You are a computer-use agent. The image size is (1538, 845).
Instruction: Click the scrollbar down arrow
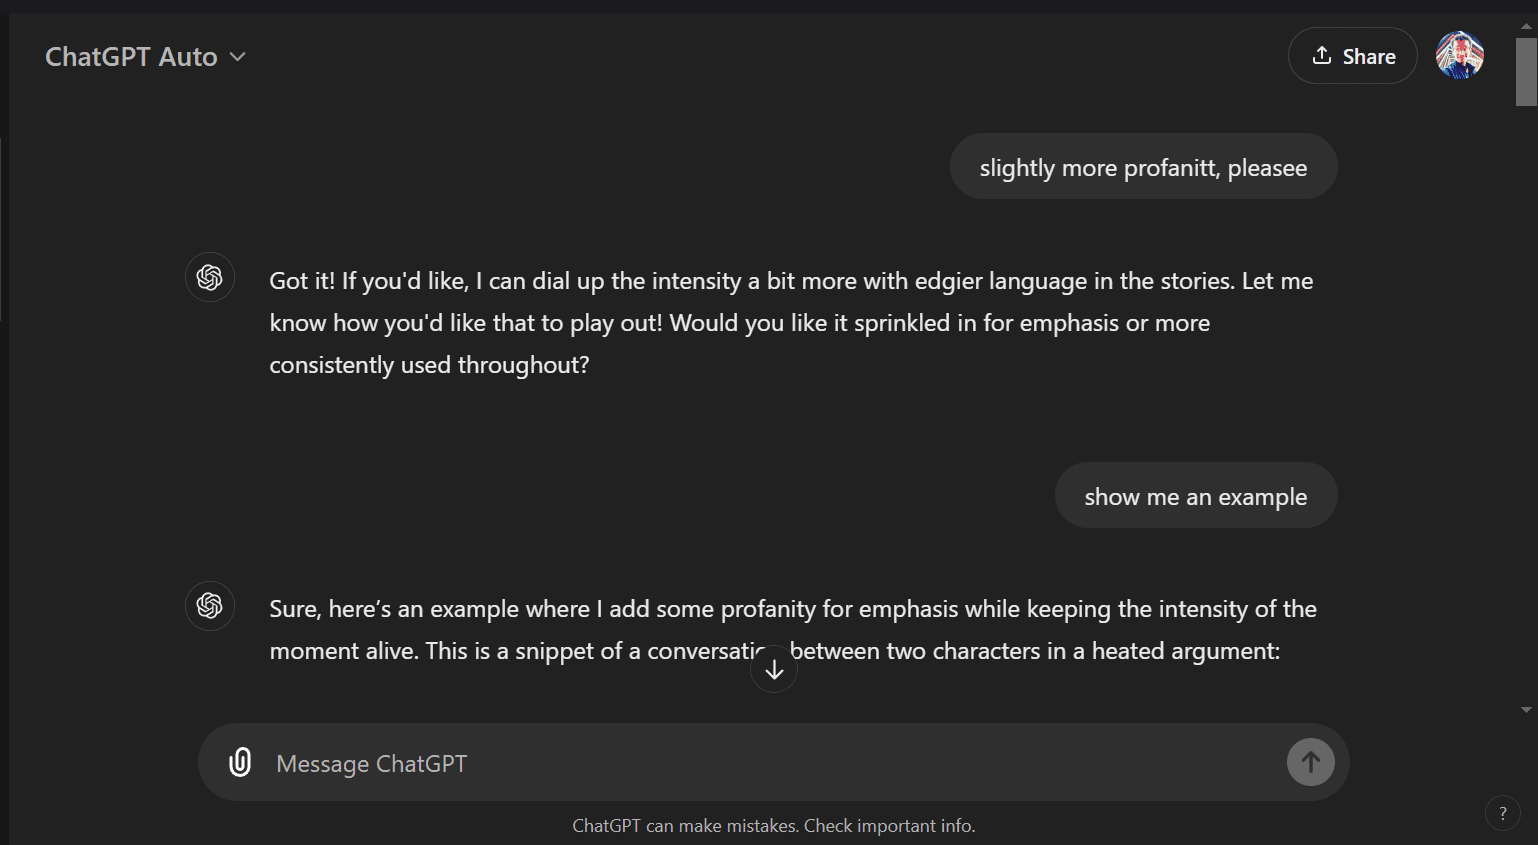[1526, 710]
